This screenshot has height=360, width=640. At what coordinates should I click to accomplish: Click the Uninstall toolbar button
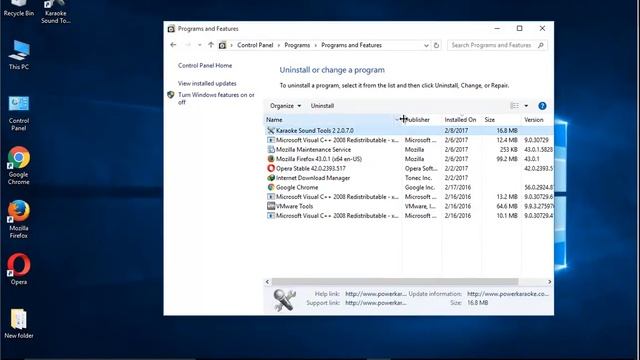click(322, 106)
